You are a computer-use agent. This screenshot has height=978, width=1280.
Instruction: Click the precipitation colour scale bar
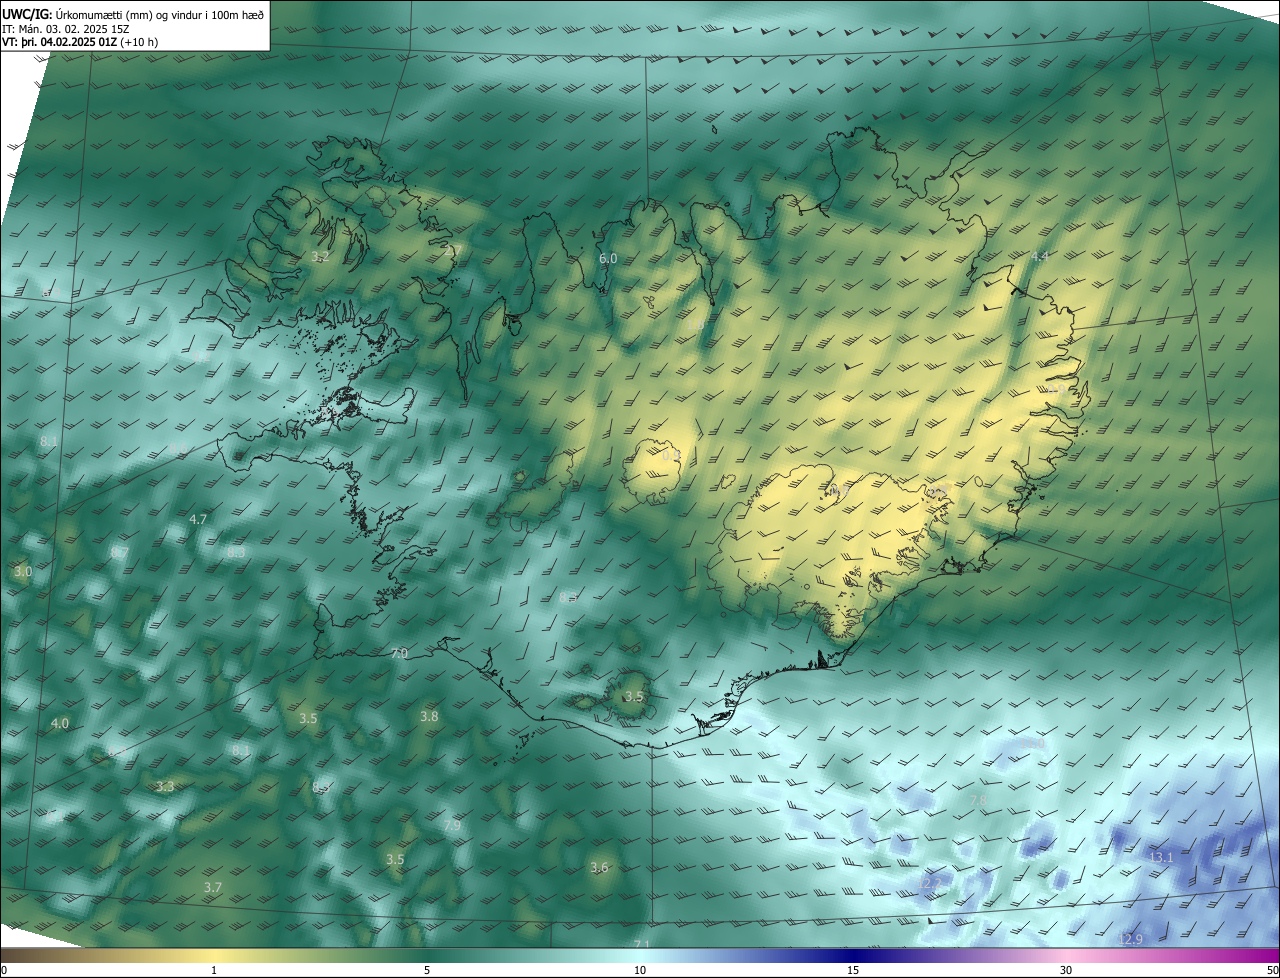pyautogui.click(x=640, y=956)
